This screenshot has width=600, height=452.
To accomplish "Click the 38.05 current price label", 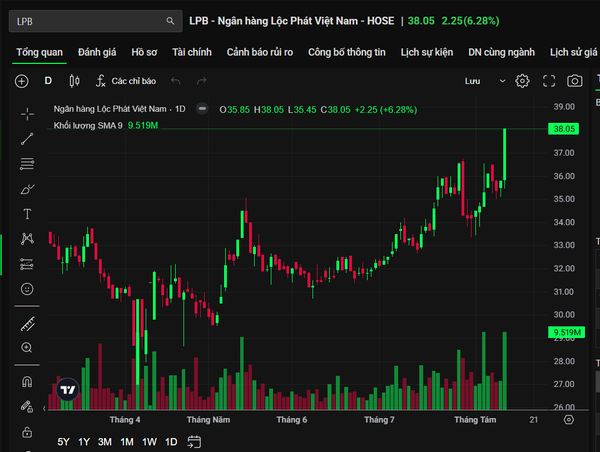I will tap(564, 129).
